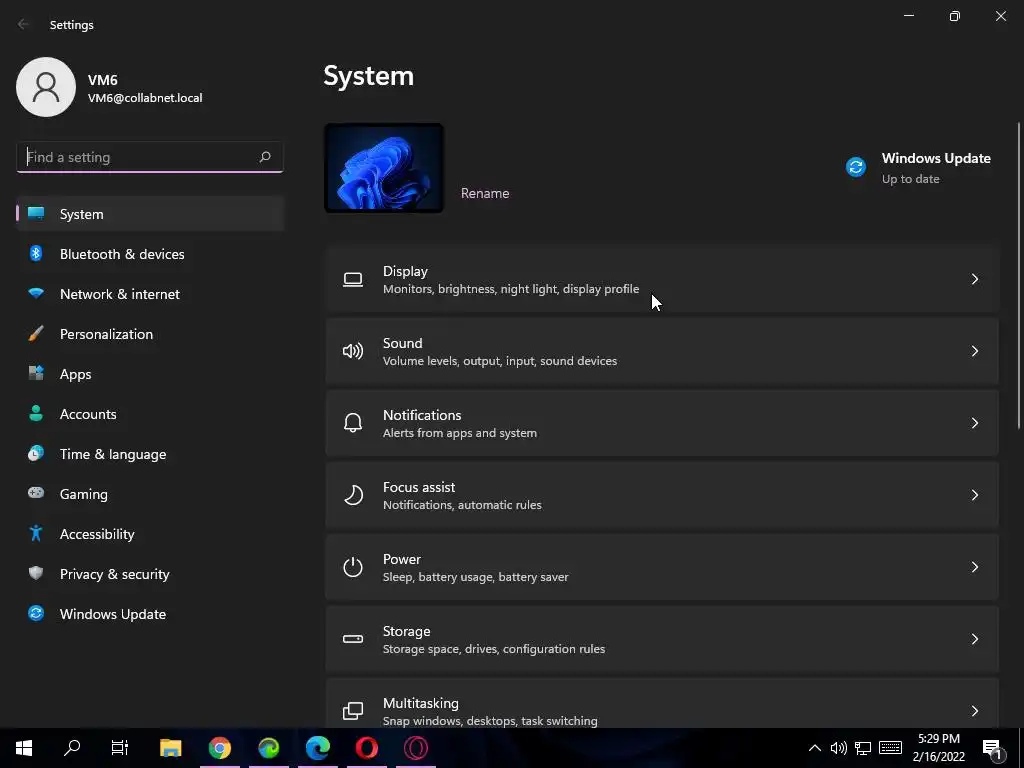The image size is (1024, 768).
Task: Focus the Find a setting search field
Action: pos(150,157)
